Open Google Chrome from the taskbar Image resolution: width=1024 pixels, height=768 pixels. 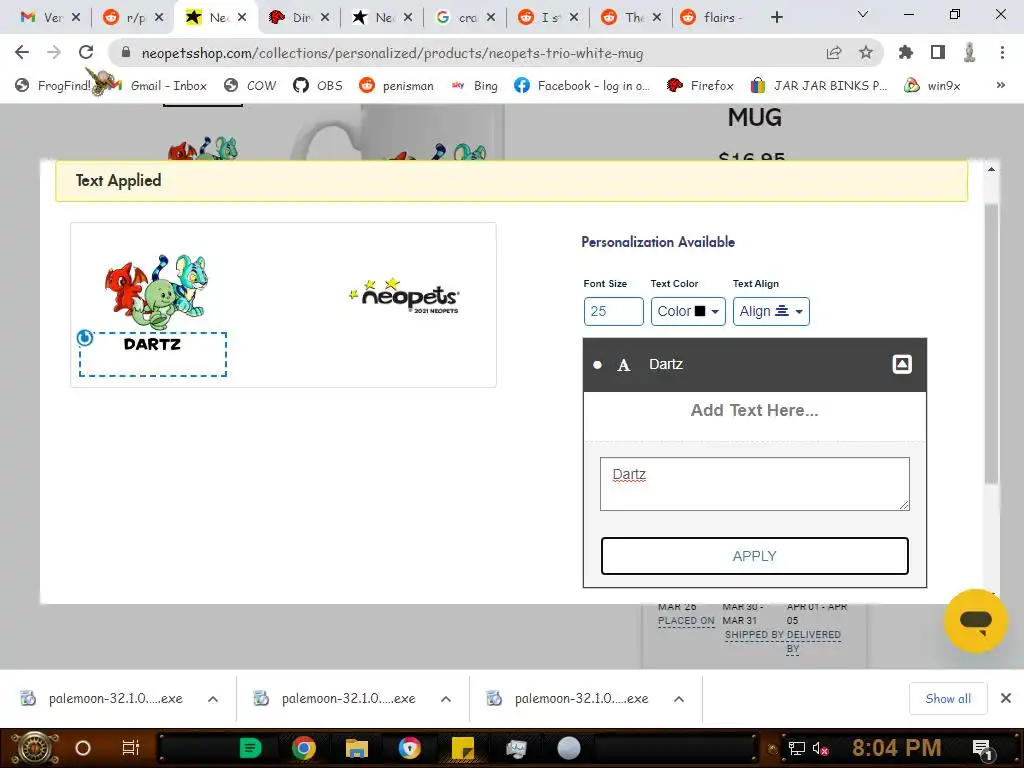[303, 748]
